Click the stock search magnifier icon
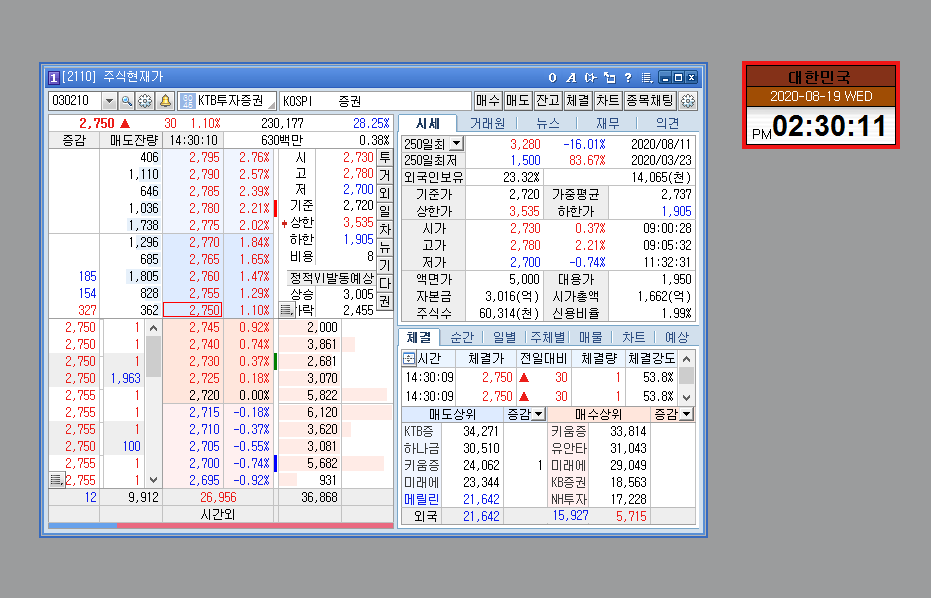This screenshot has height=598, width=931. [x=127, y=101]
